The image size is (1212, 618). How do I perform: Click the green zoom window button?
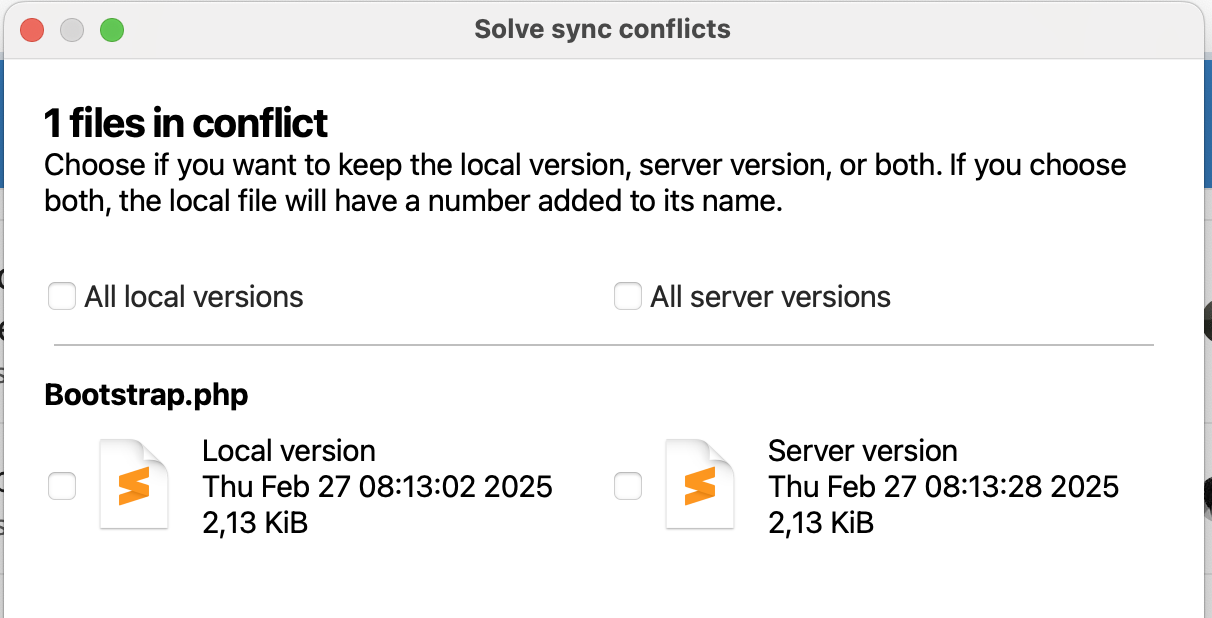click(111, 30)
